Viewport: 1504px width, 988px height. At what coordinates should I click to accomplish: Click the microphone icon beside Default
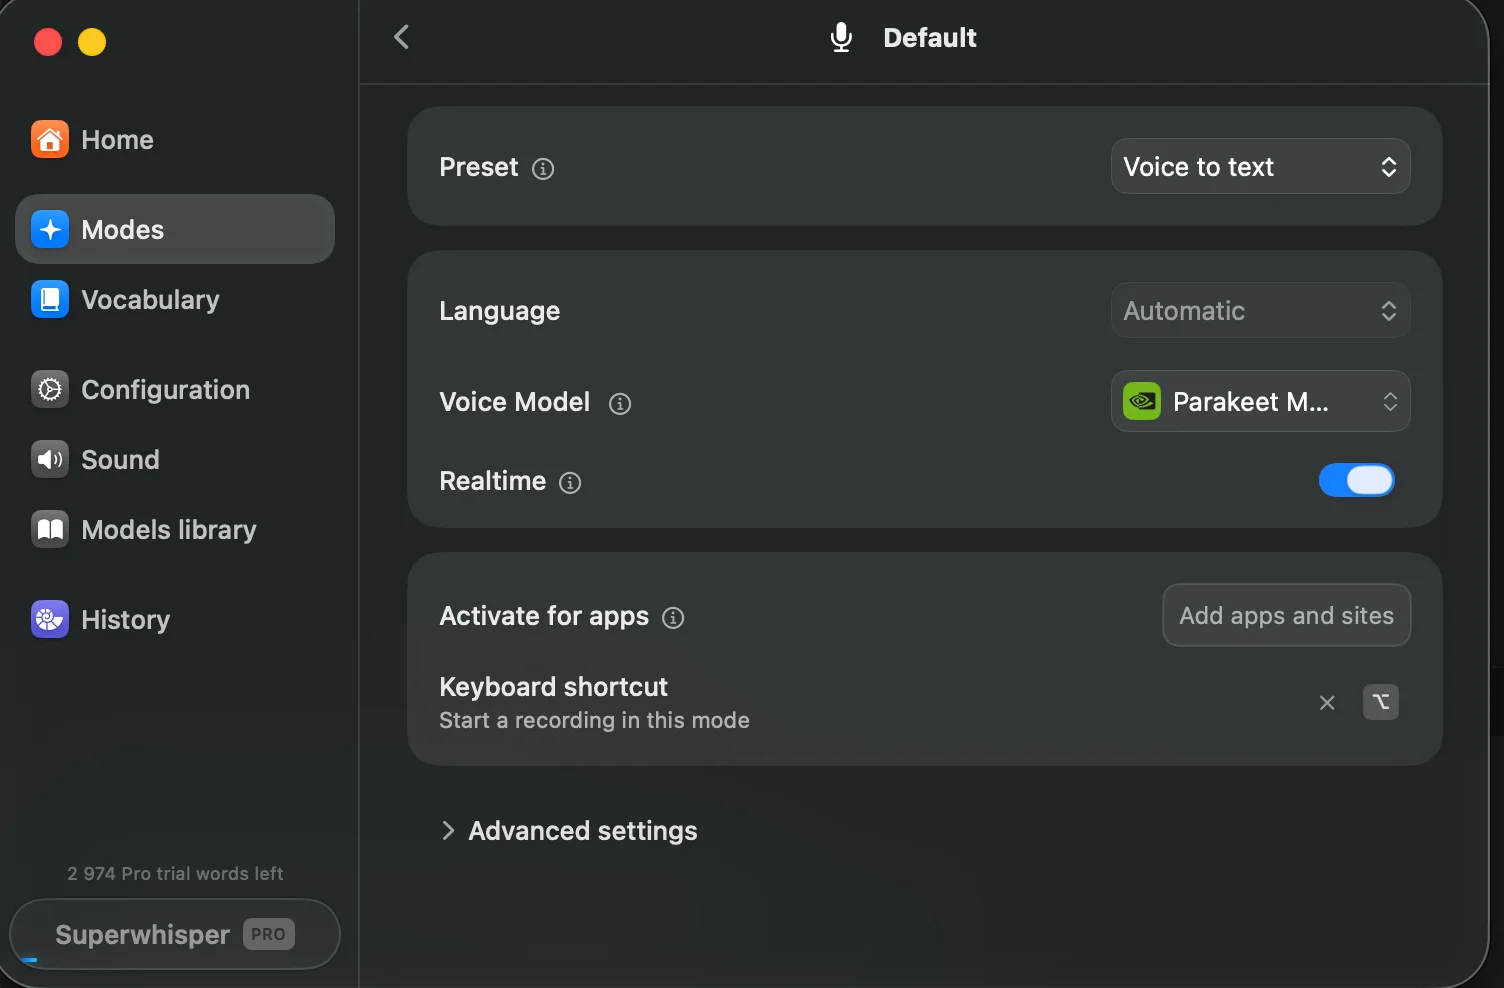[842, 38]
